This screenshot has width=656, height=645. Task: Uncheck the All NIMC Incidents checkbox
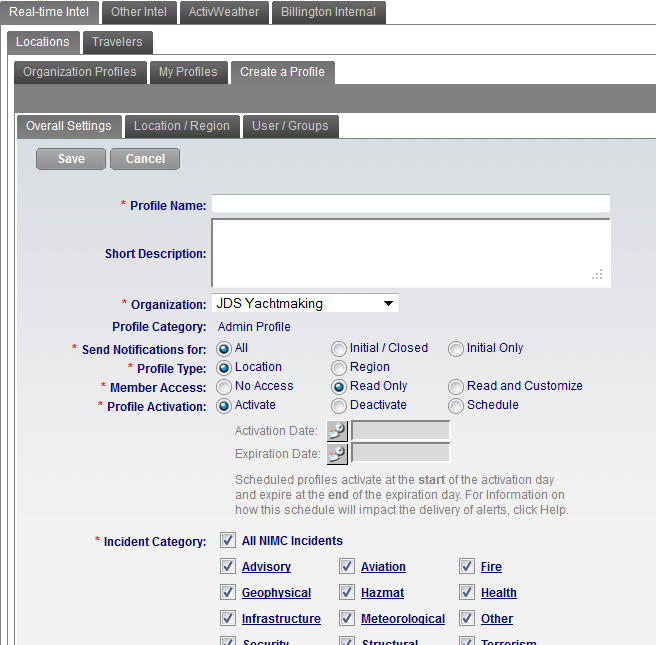(227, 541)
